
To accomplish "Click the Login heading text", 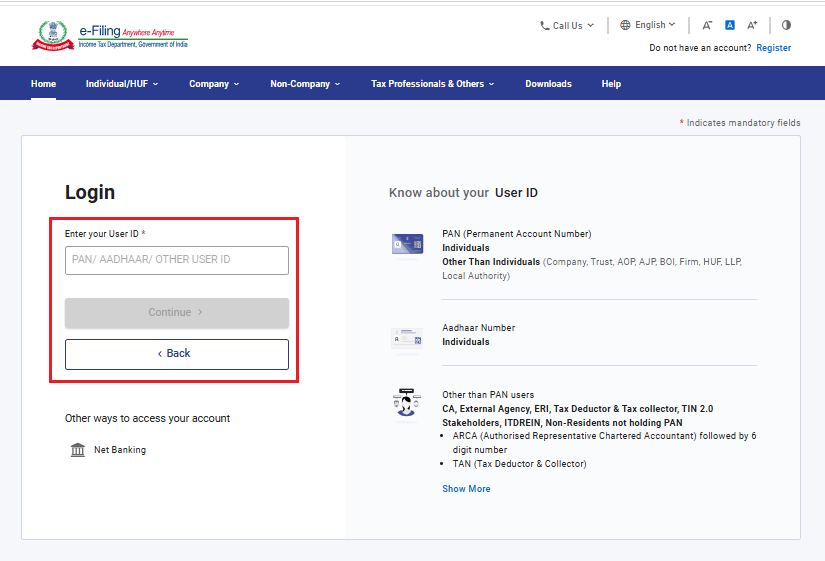I will (x=90, y=193).
